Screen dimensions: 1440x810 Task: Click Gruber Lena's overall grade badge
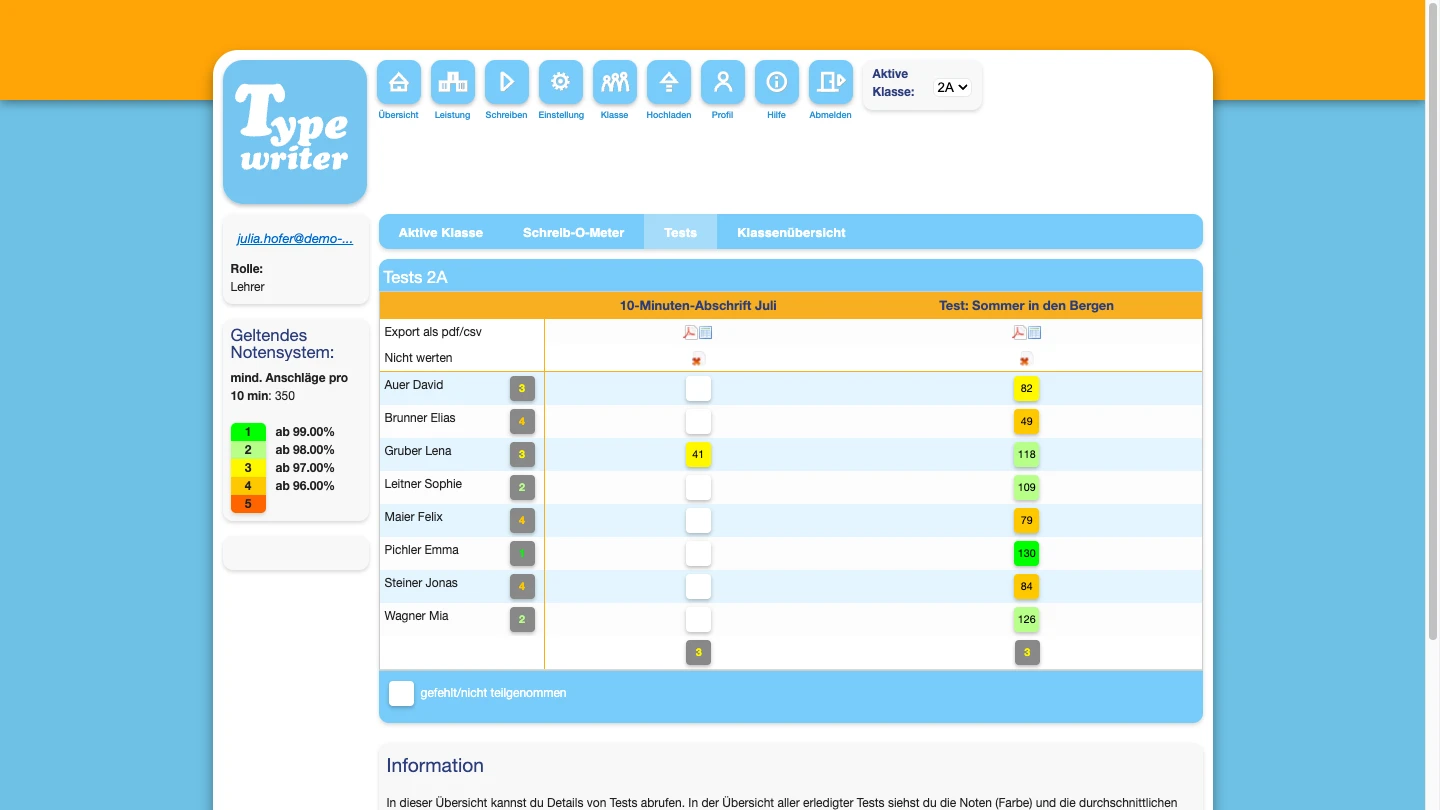click(x=522, y=454)
